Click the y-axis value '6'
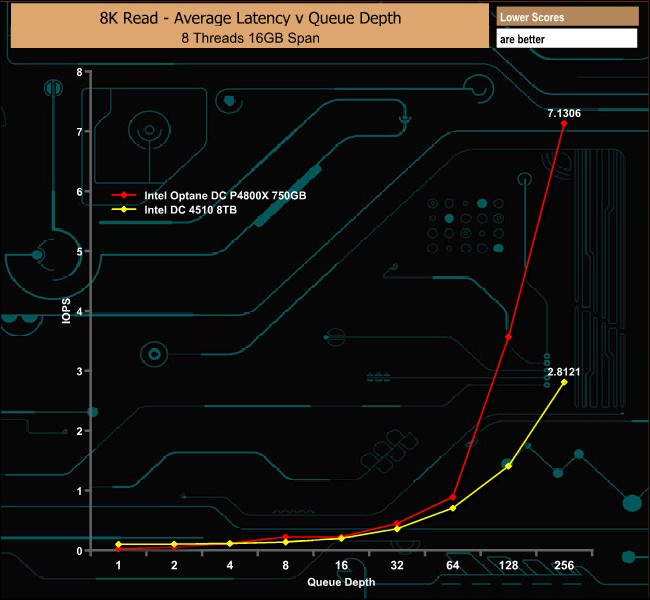650x600 pixels. 79,192
